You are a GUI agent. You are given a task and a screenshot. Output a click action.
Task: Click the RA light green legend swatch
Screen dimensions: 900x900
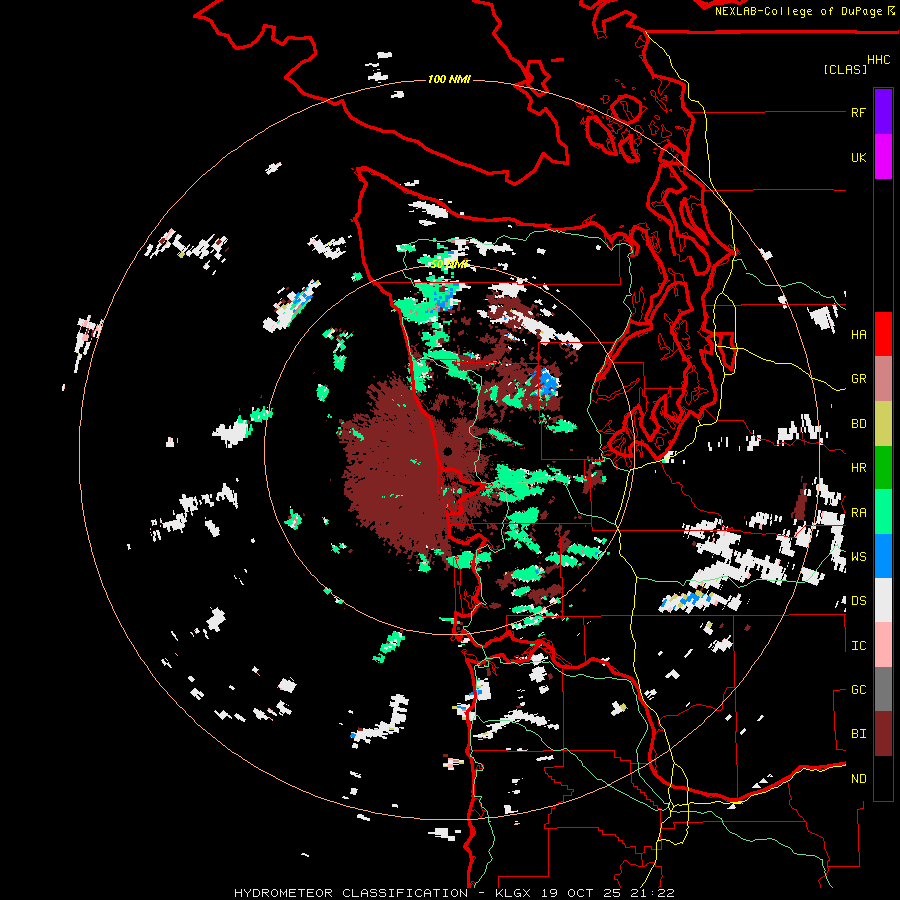tap(883, 511)
